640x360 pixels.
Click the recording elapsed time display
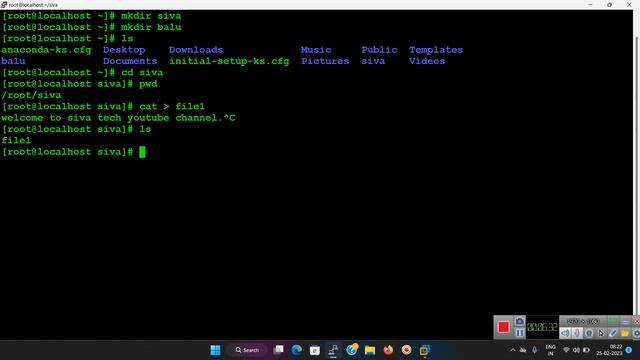[542, 327]
